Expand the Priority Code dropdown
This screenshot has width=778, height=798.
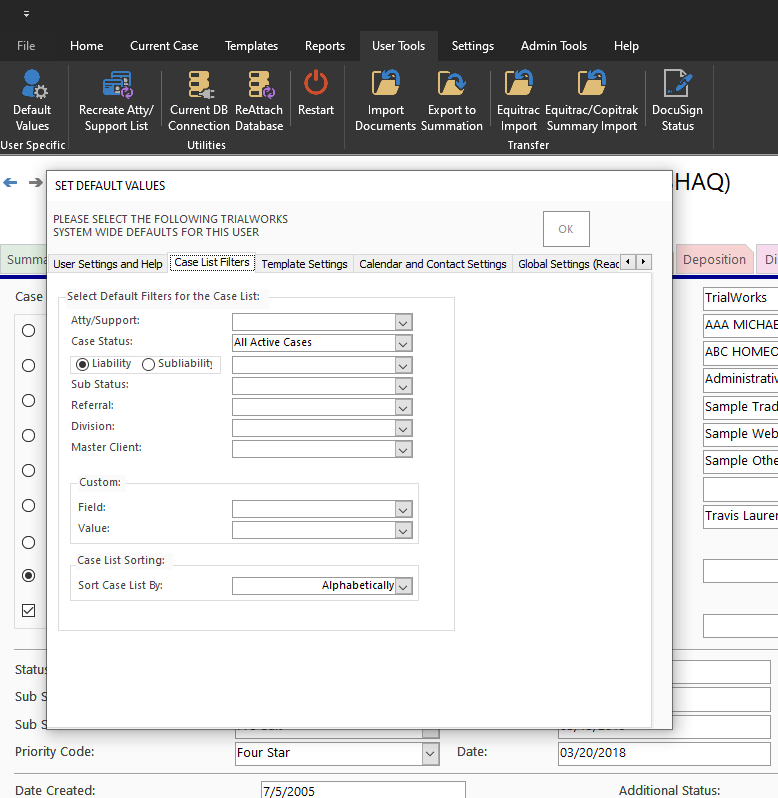click(430, 754)
